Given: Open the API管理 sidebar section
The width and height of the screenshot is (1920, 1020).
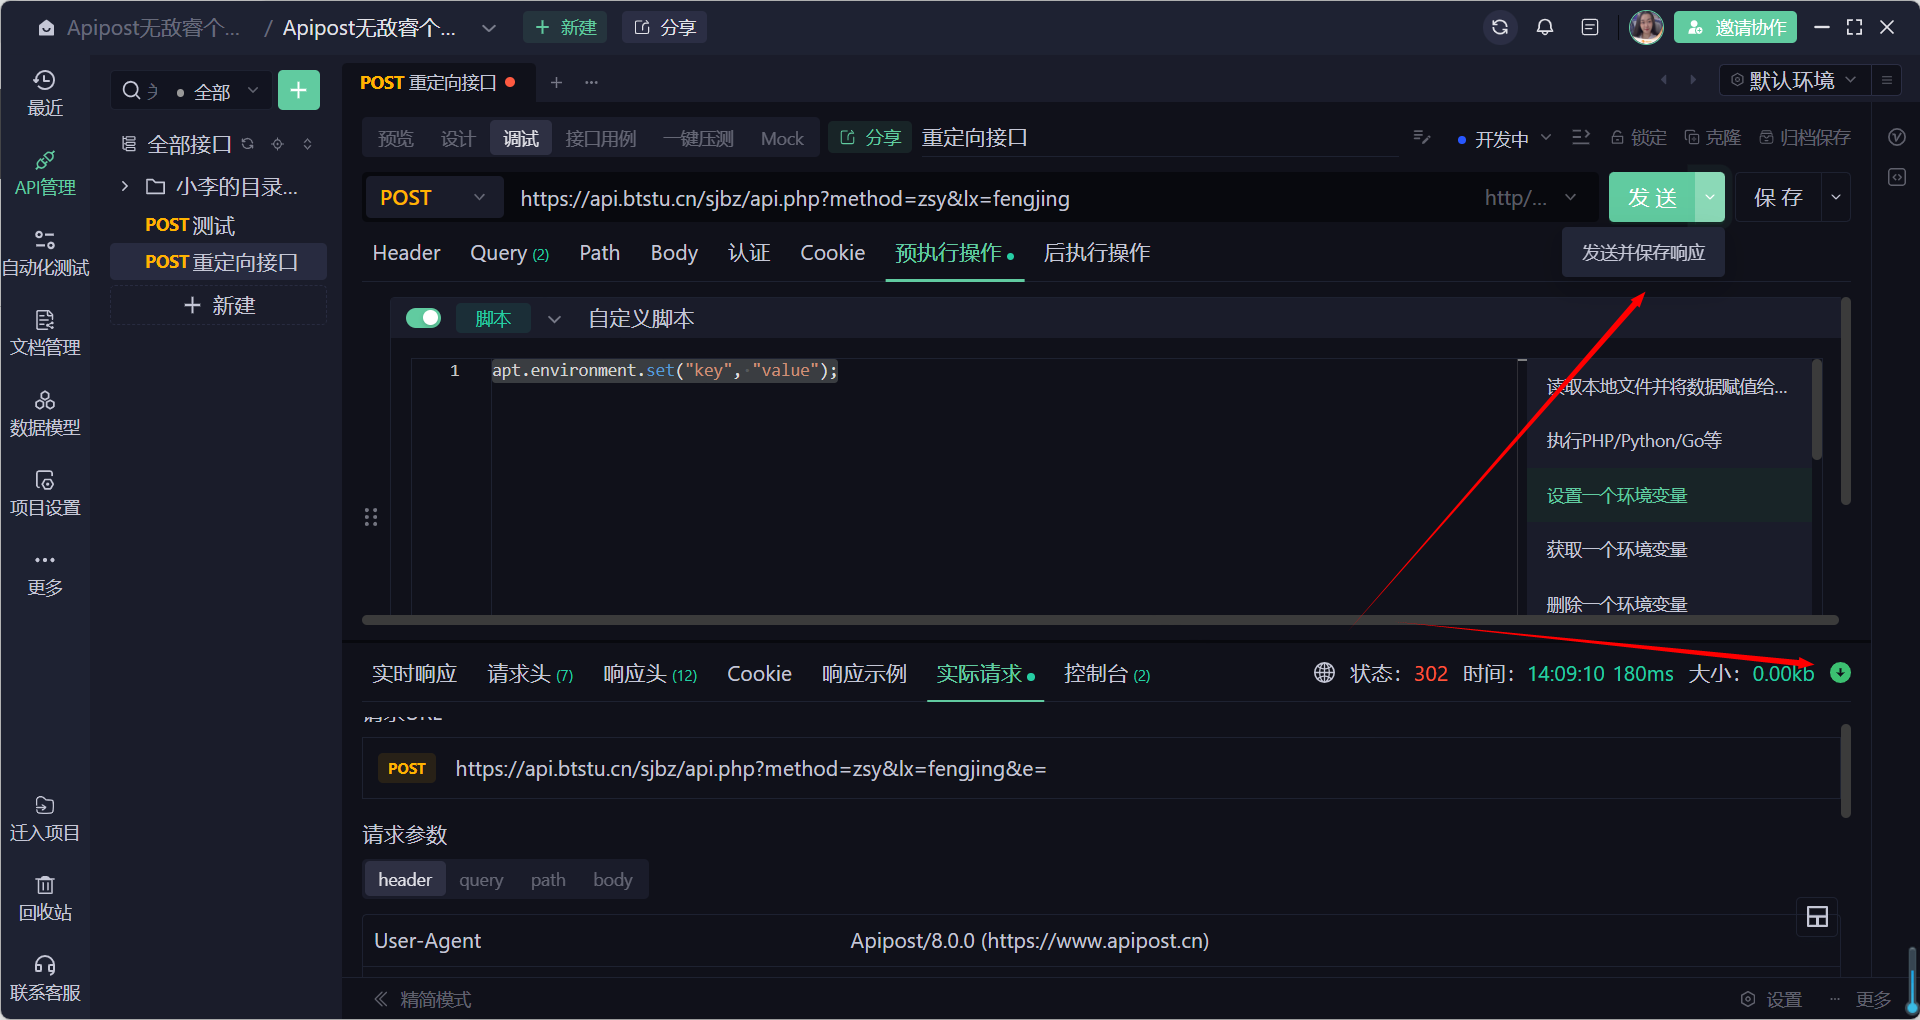Looking at the screenshot, I should point(45,173).
